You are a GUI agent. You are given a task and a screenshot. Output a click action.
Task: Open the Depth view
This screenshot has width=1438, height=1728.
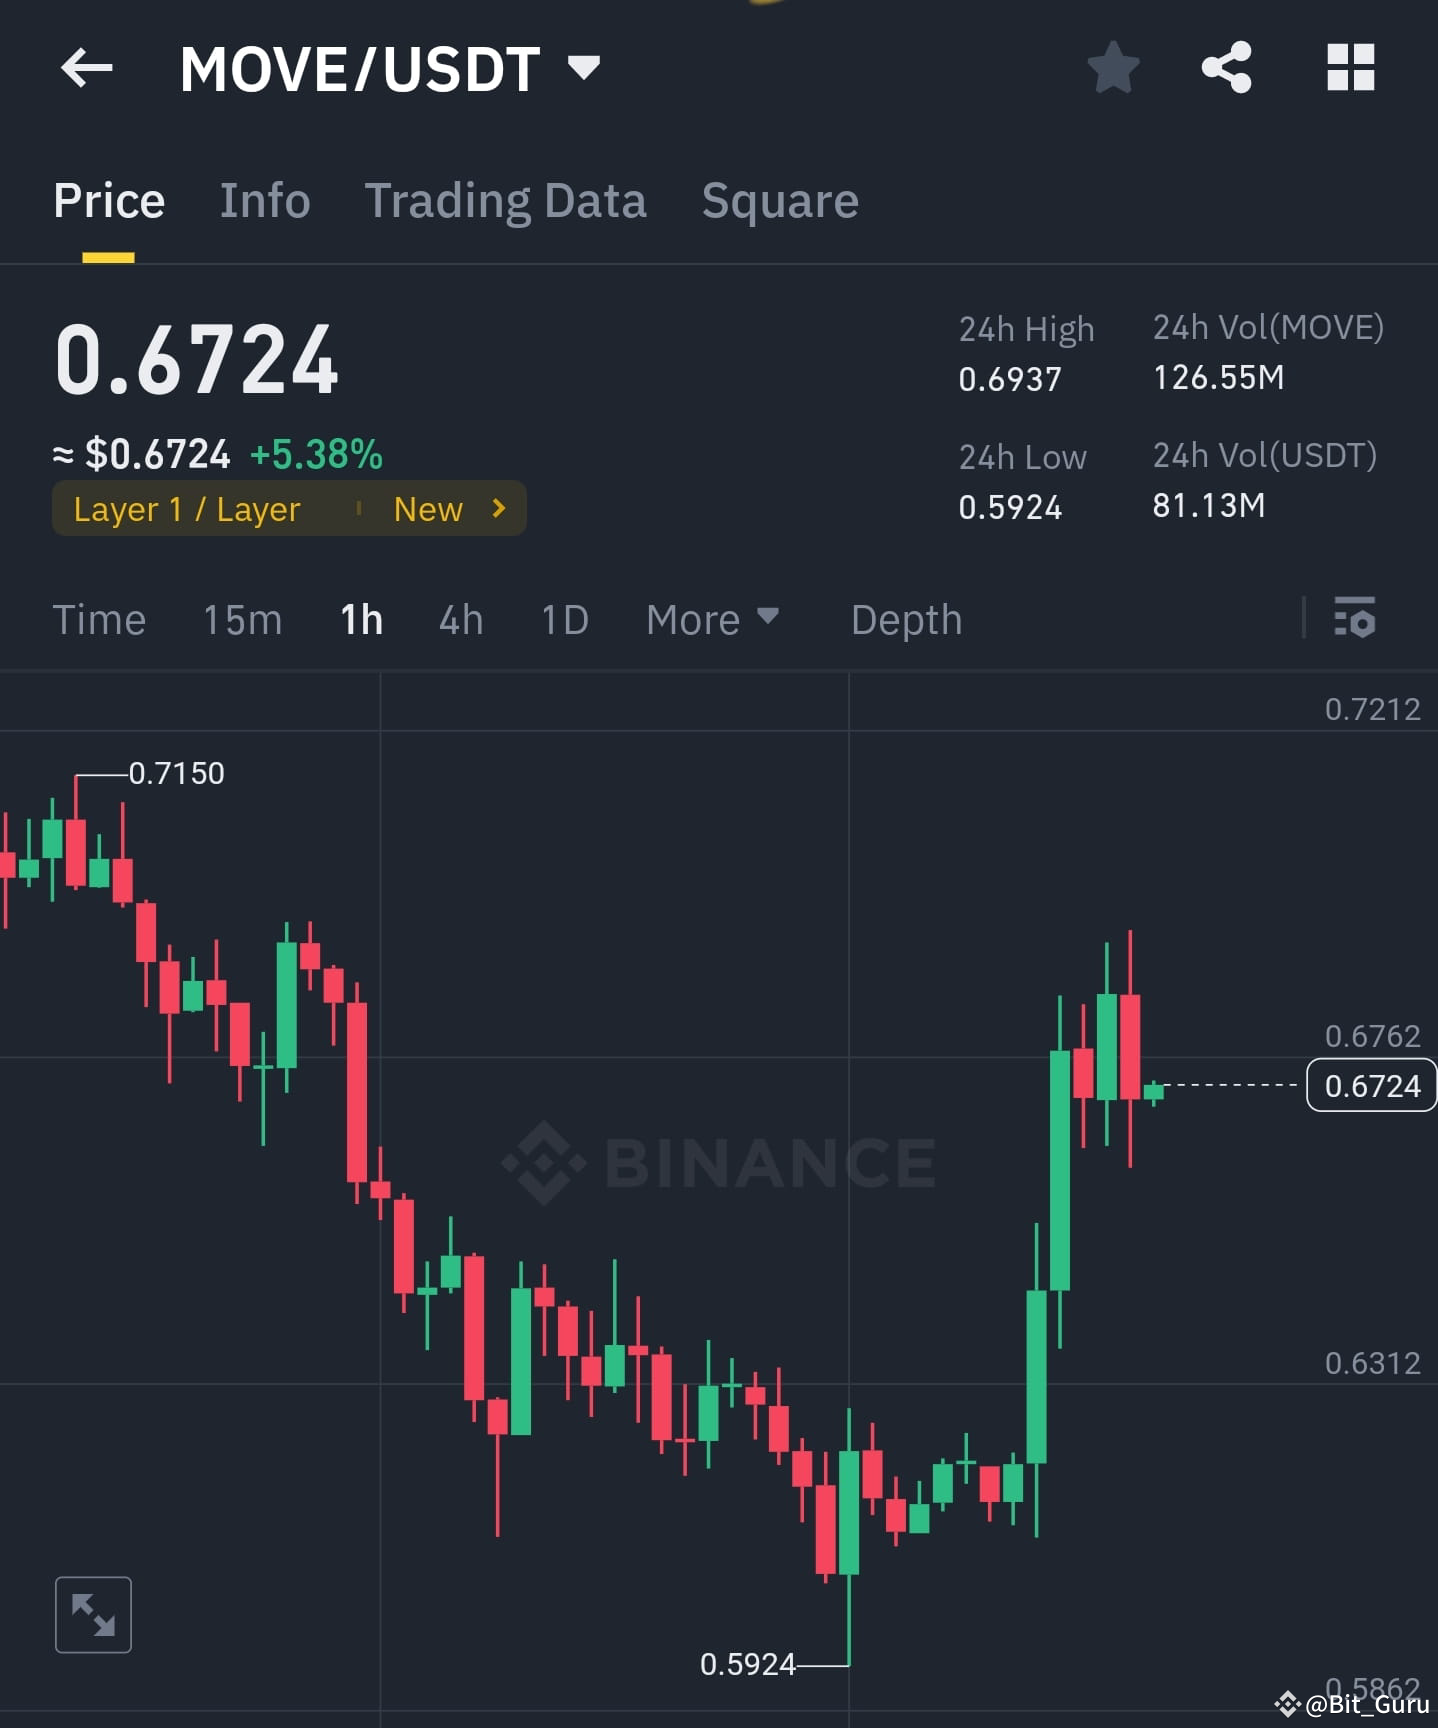[906, 620]
